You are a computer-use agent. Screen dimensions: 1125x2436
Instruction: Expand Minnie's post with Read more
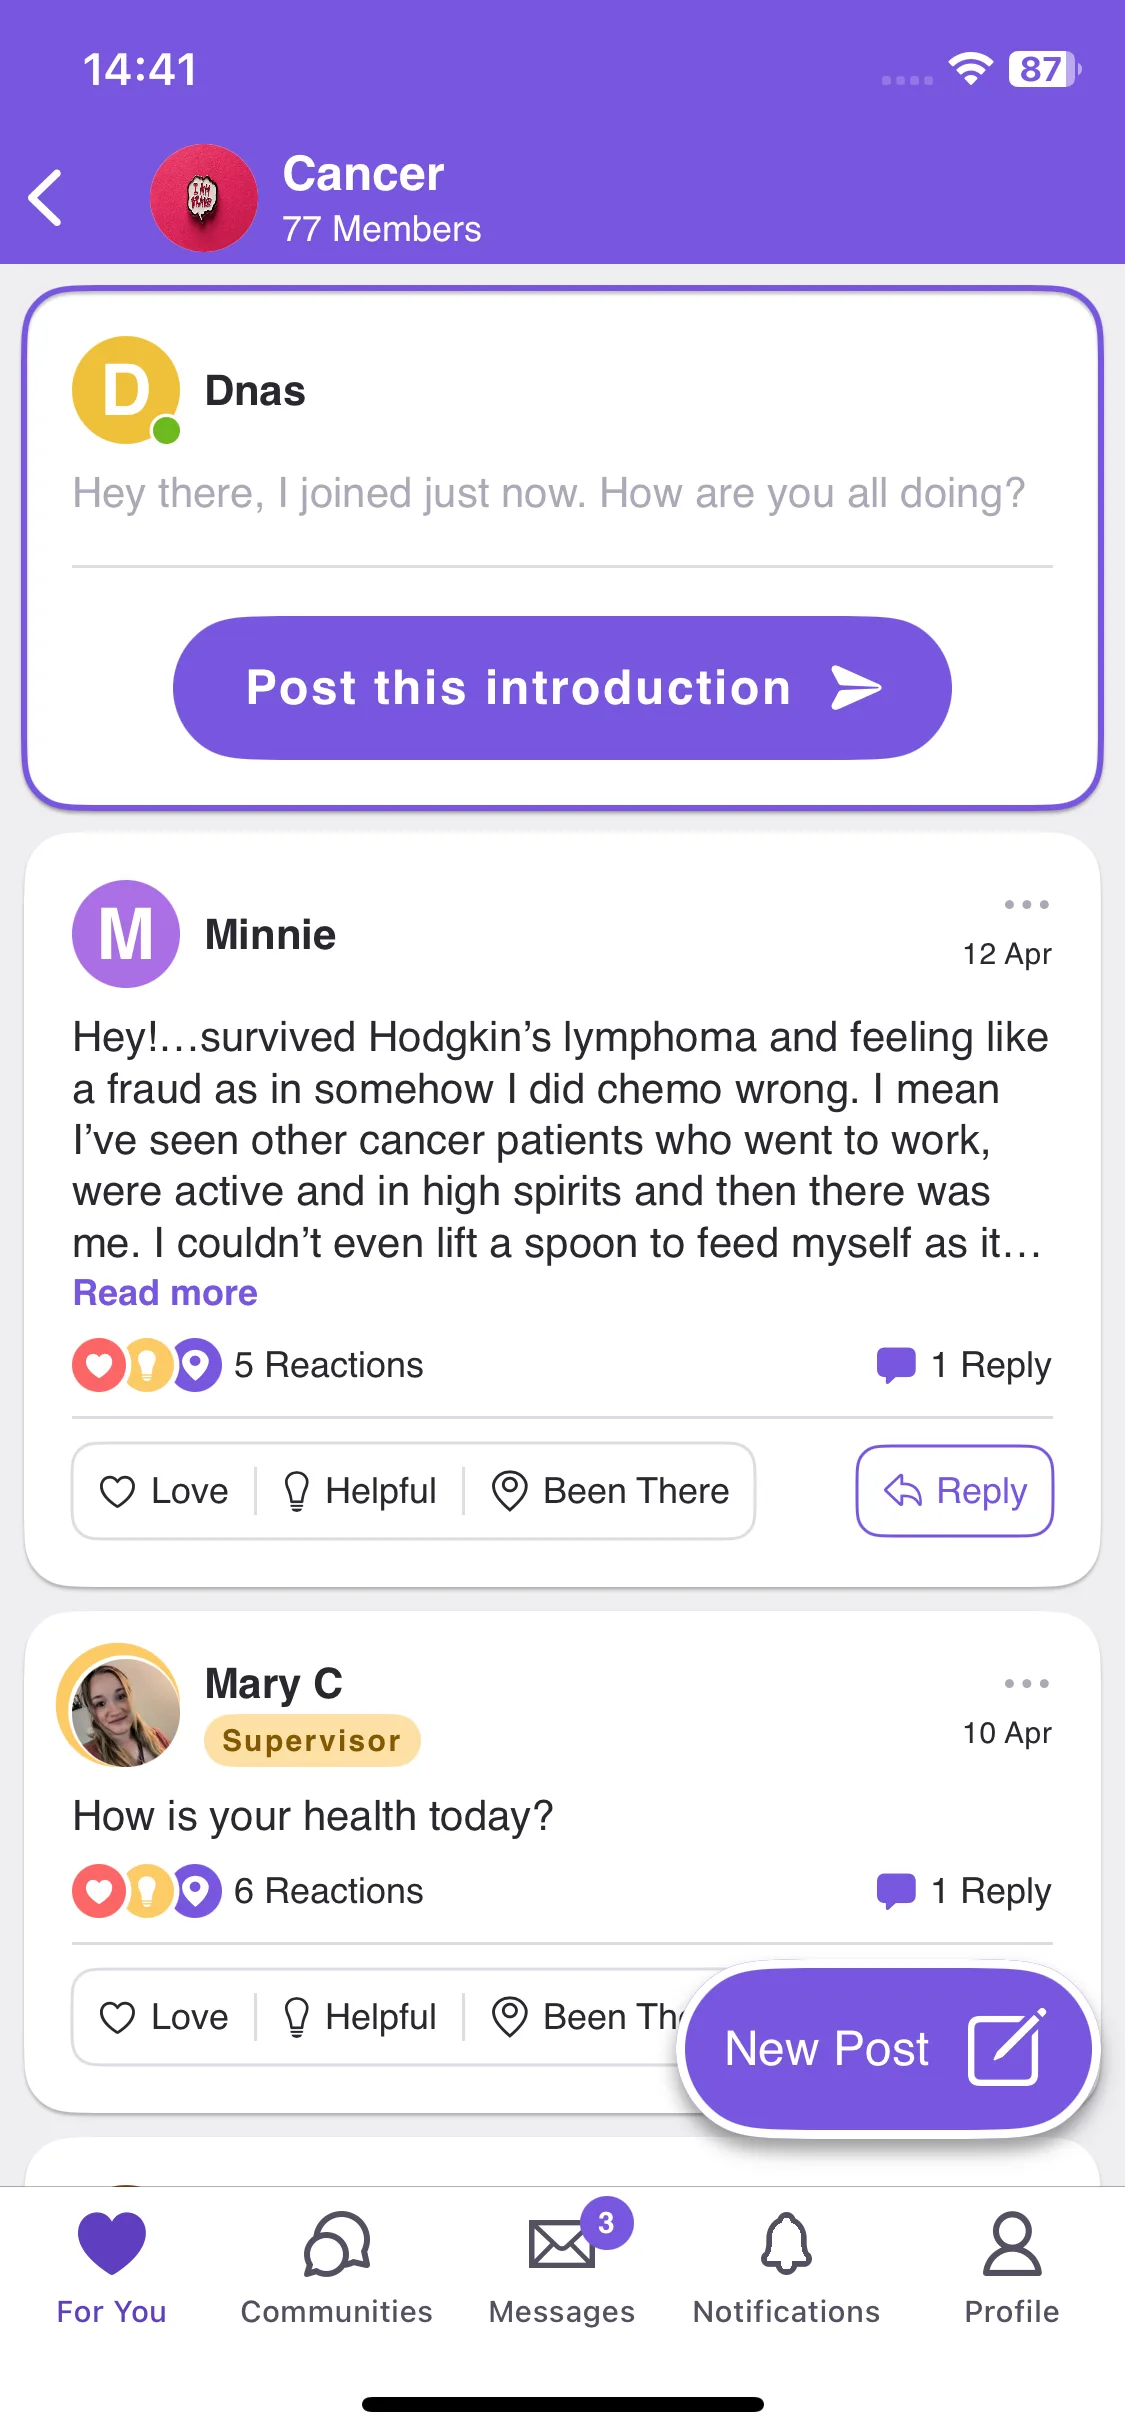click(166, 1293)
